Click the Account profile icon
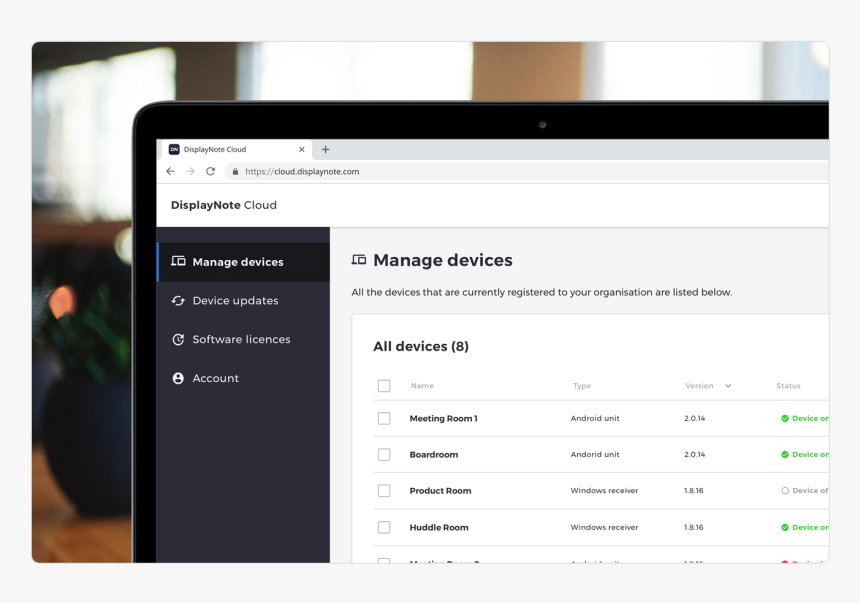Screen dimensions: 860x603 (x=178, y=378)
